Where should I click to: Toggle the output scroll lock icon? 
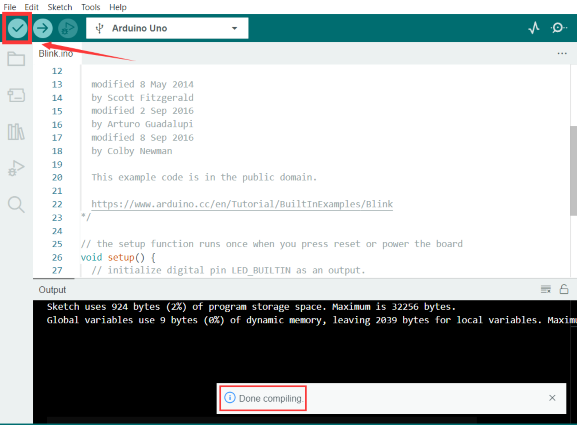click(x=564, y=289)
